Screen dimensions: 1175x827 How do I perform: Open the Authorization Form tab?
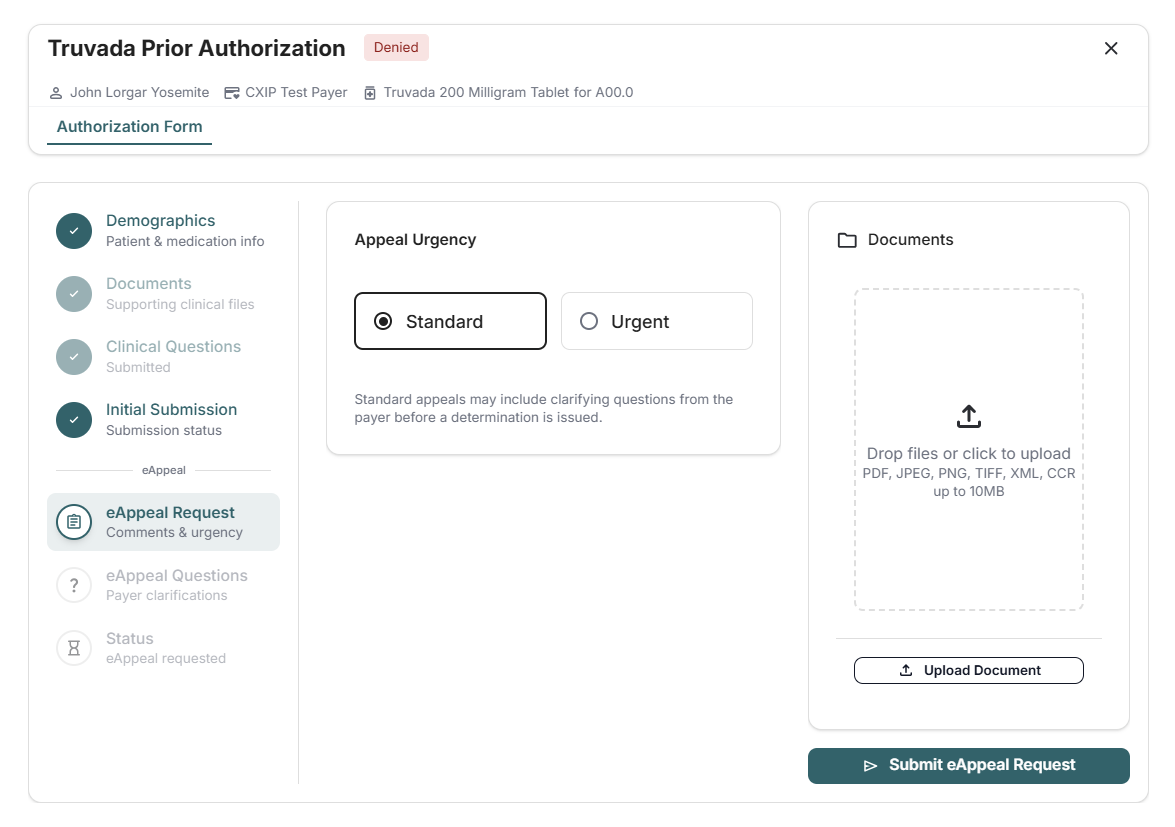coord(130,127)
